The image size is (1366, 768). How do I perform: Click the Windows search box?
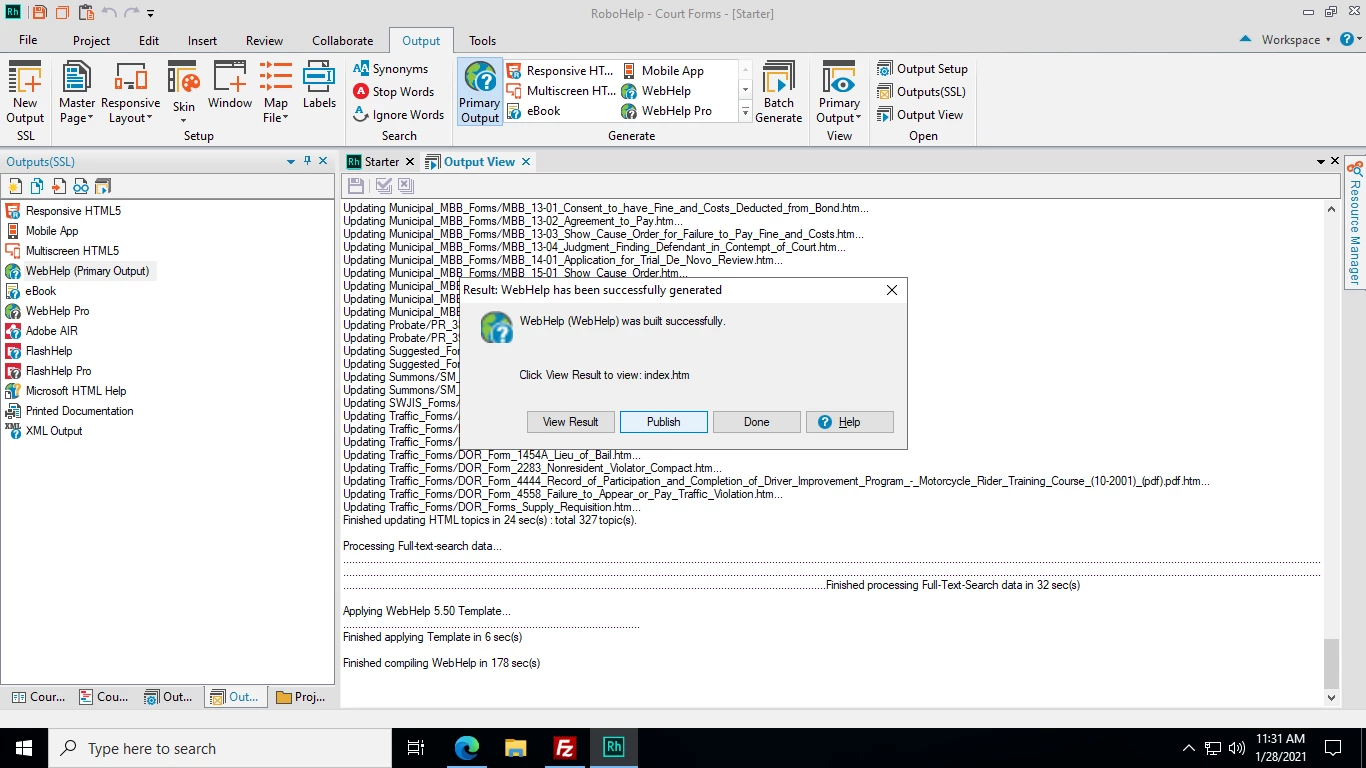tap(220, 748)
